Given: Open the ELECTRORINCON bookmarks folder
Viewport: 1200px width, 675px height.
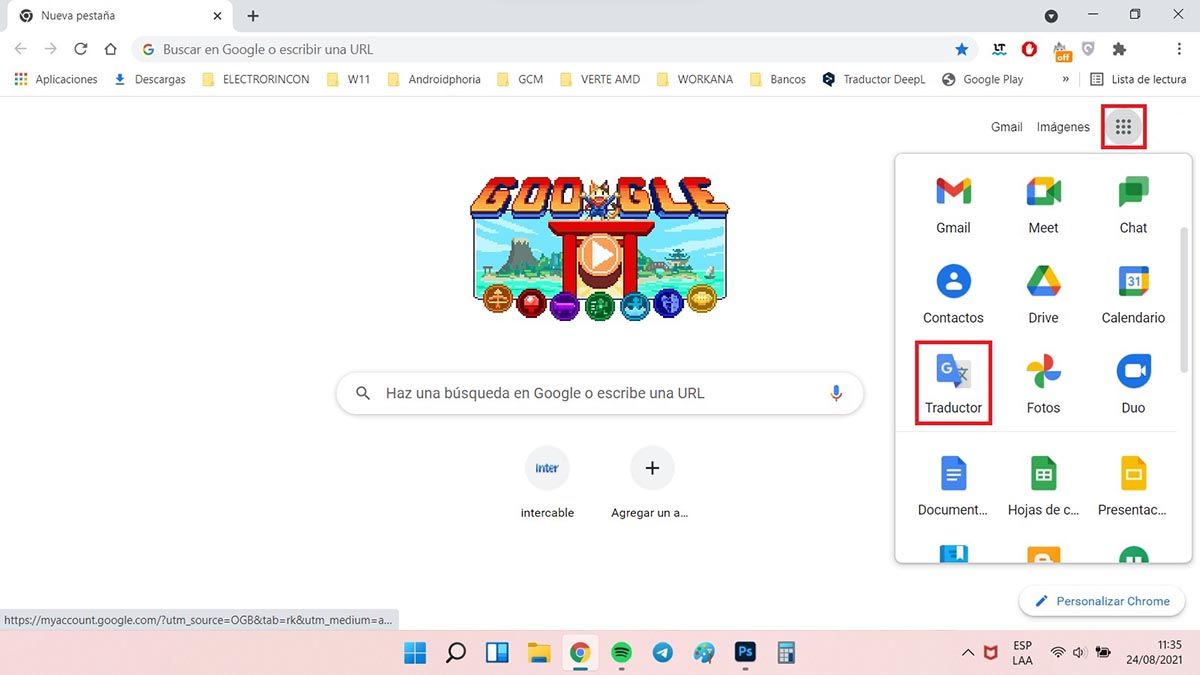Looking at the screenshot, I should point(256,79).
